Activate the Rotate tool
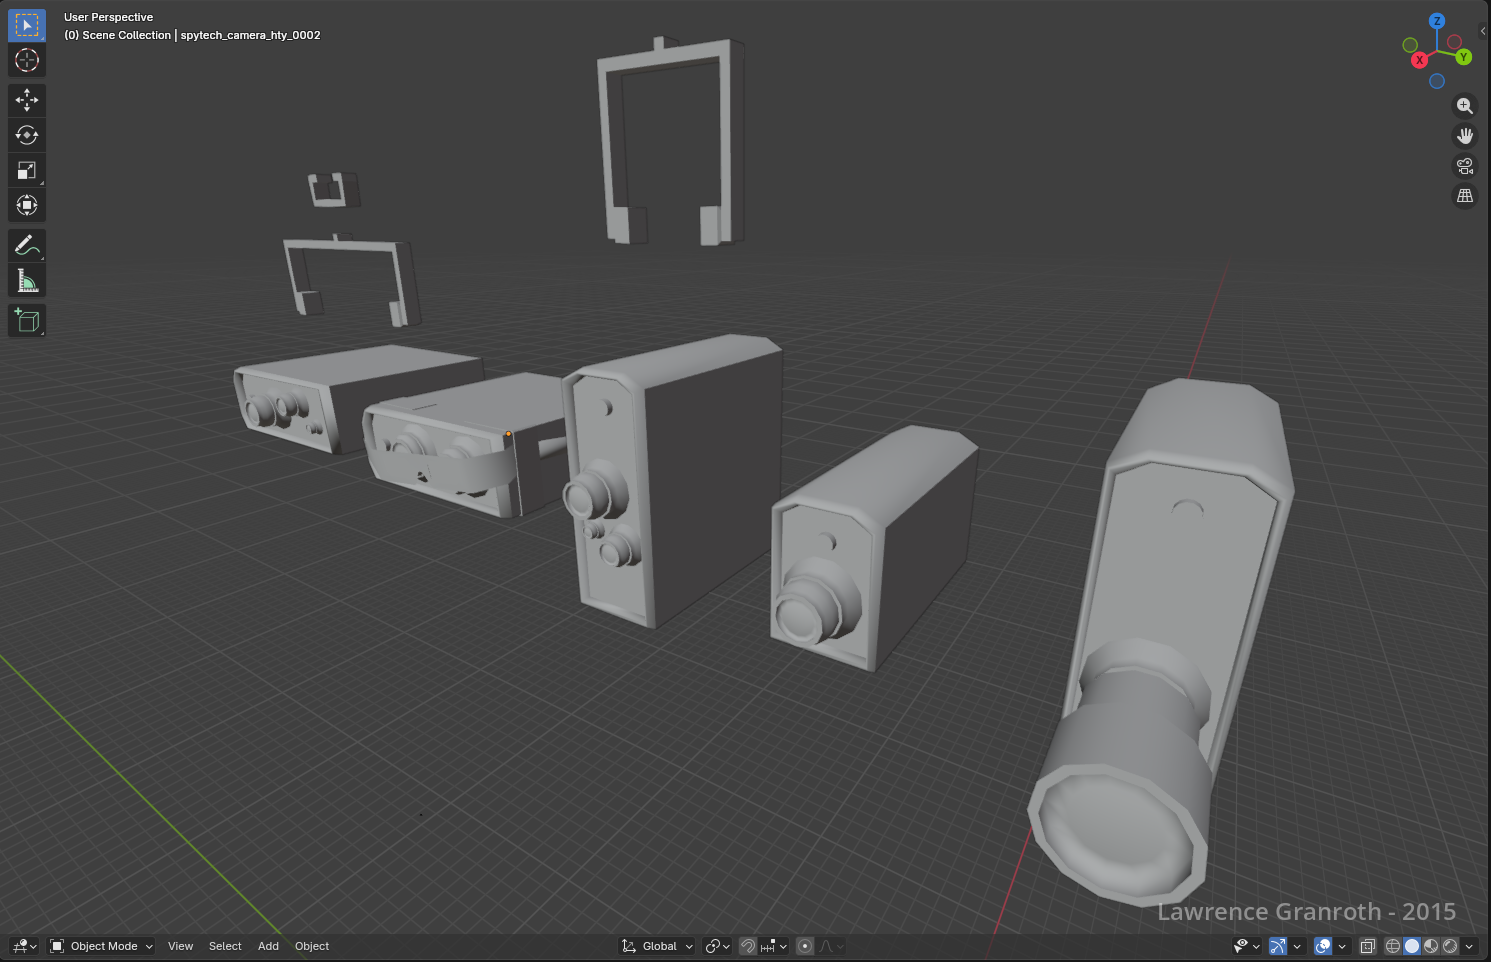Viewport: 1491px width, 962px height. (27, 135)
